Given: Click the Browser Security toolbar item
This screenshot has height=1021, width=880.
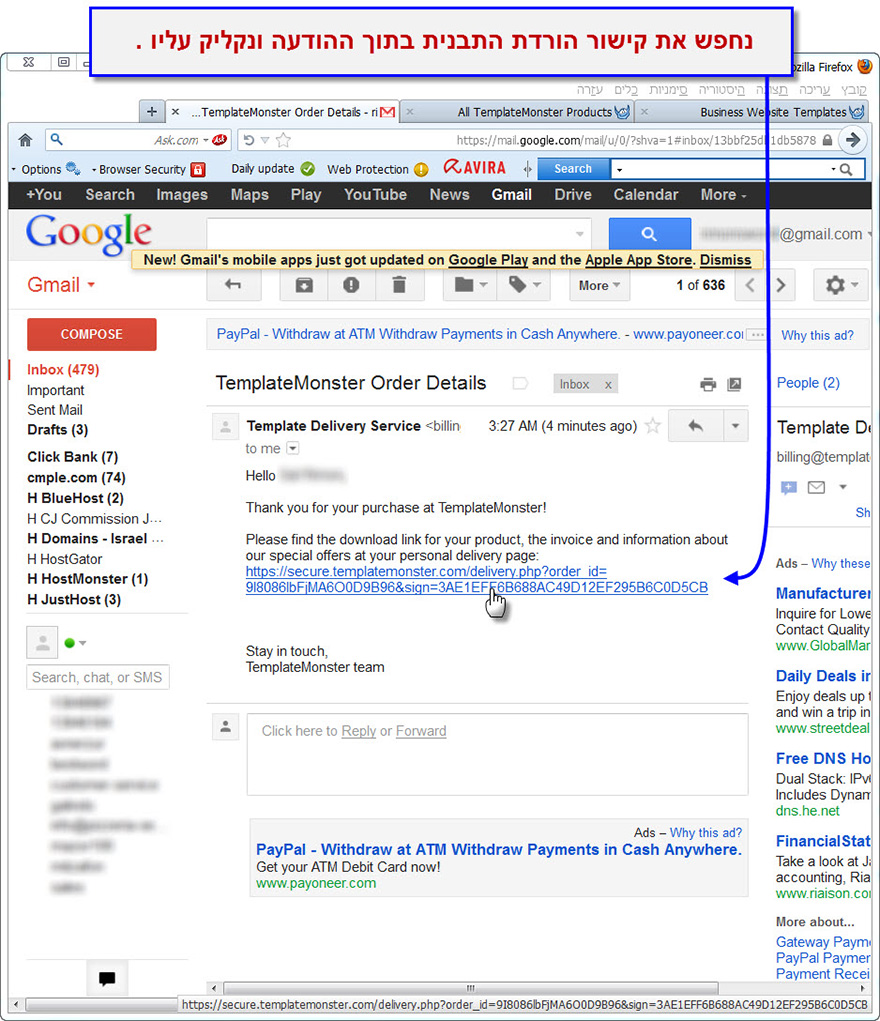Looking at the screenshot, I should point(149,169).
